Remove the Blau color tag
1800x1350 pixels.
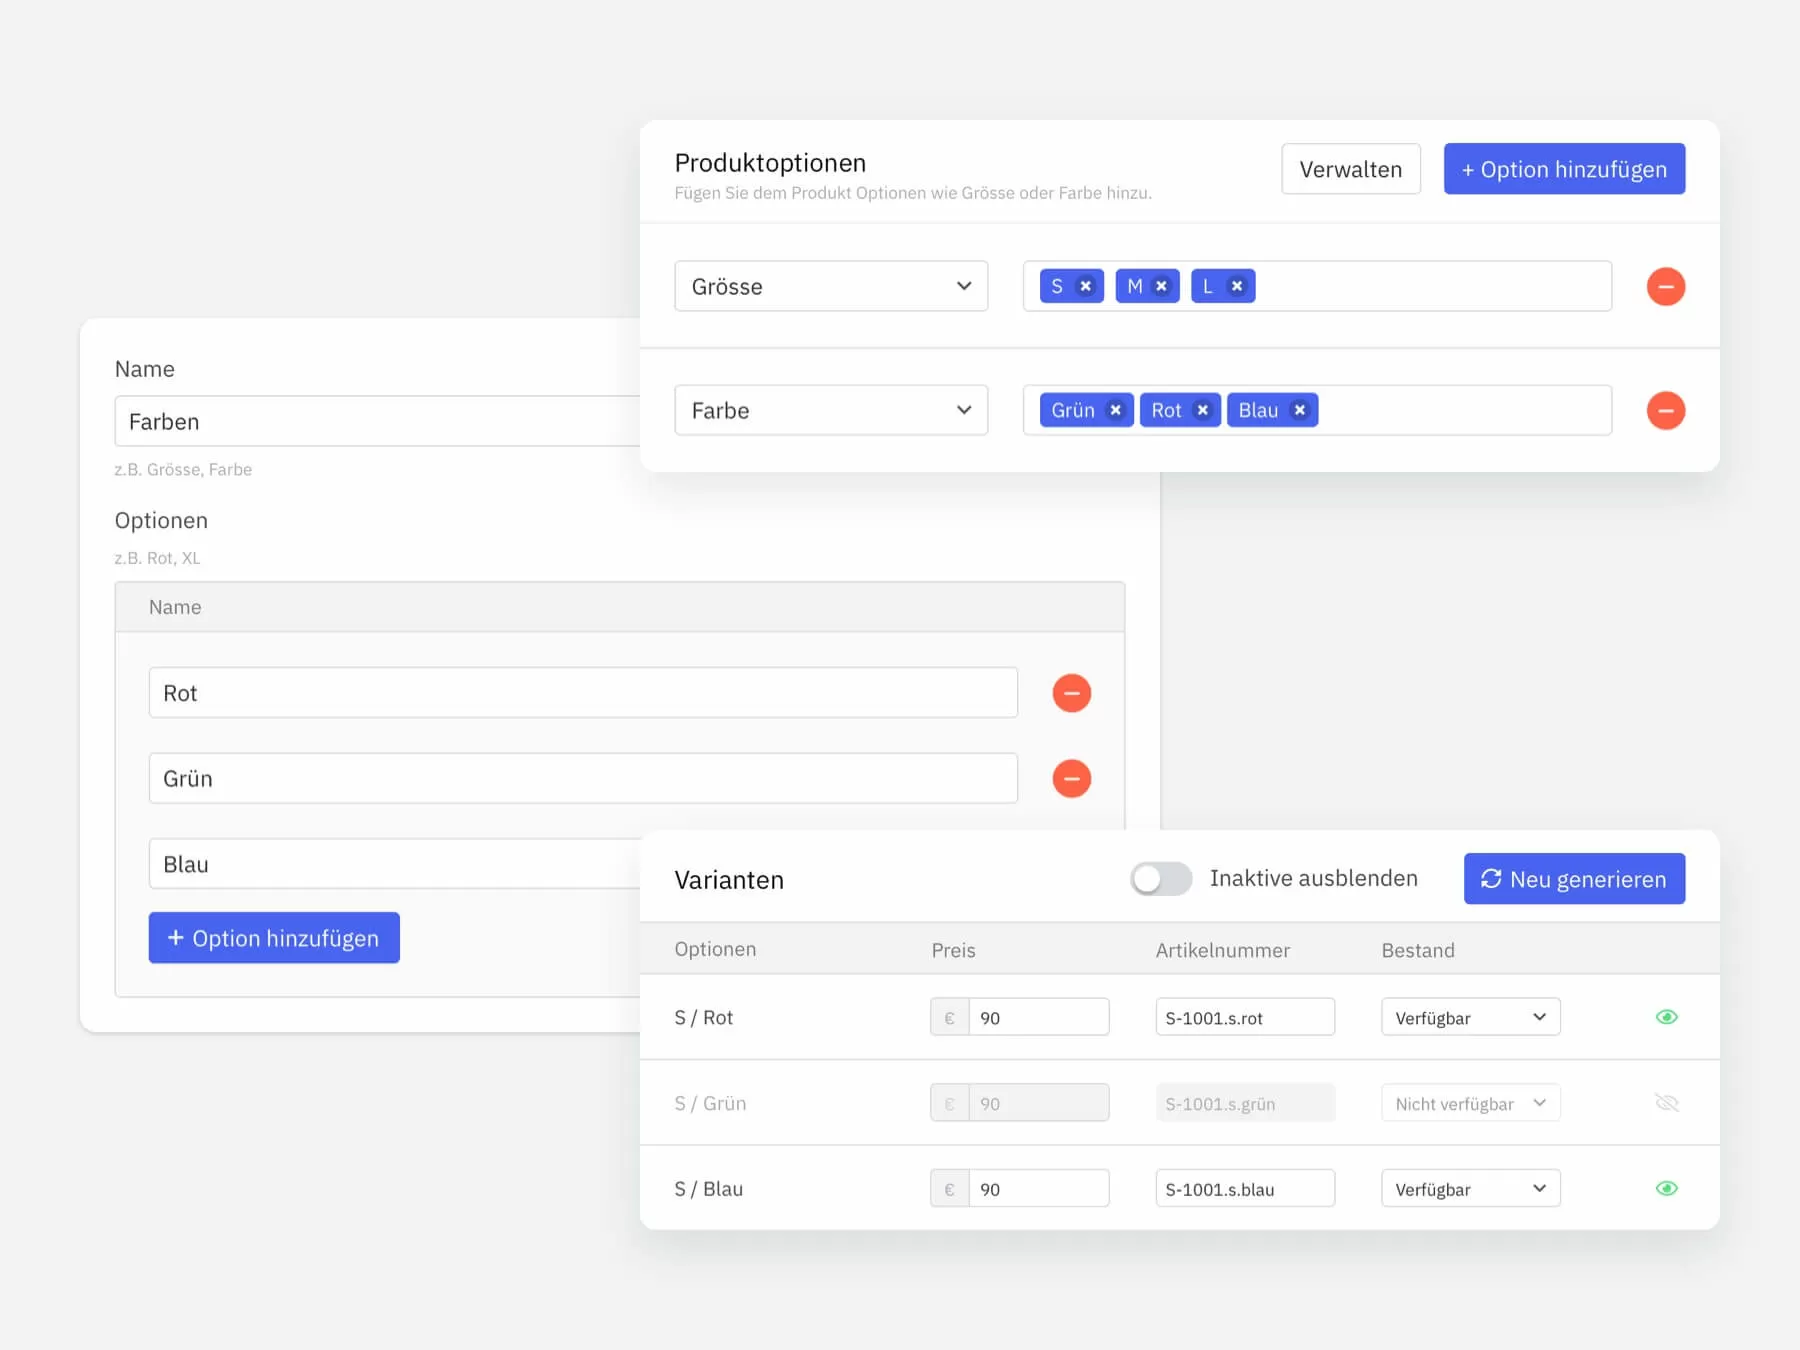[x=1299, y=411]
